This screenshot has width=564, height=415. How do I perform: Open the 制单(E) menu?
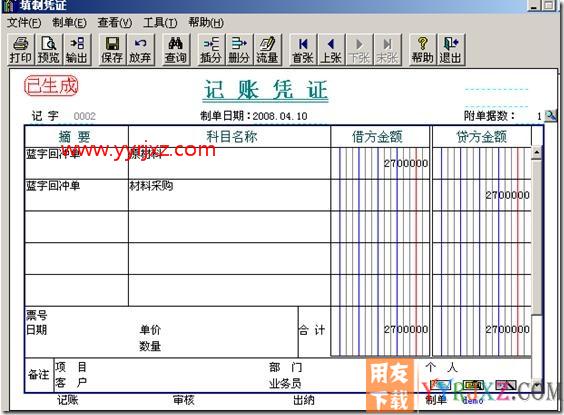[69, 23]
